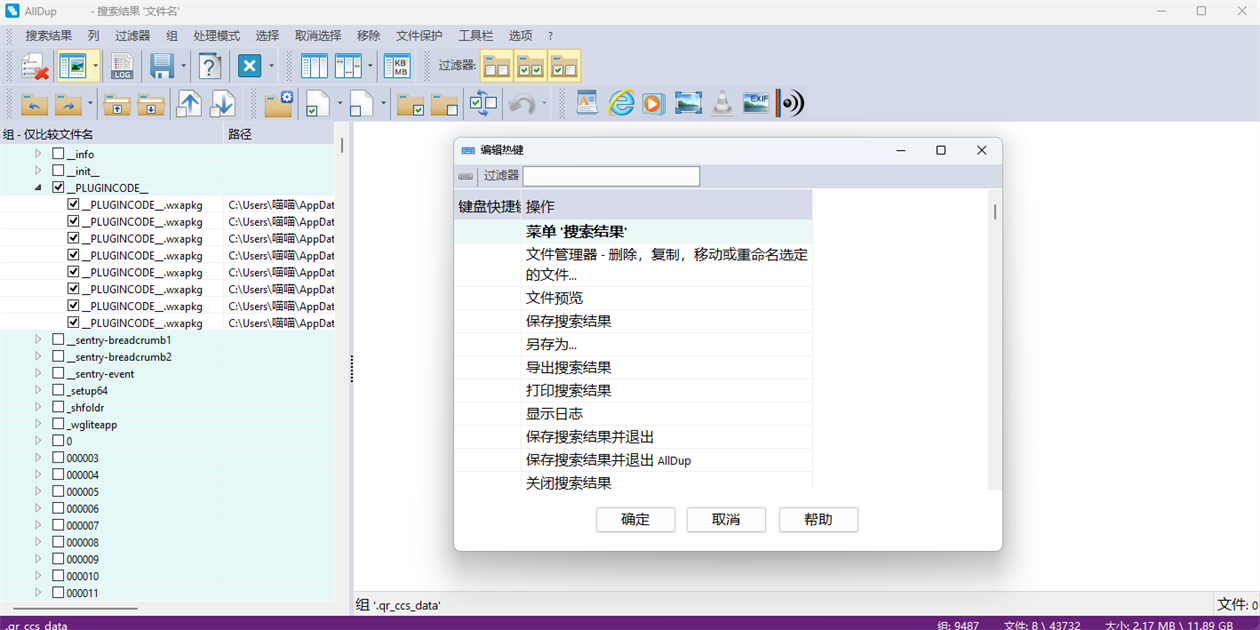
Task: Click the 过滤器 filter input field
Action: [x=610, y=176]
